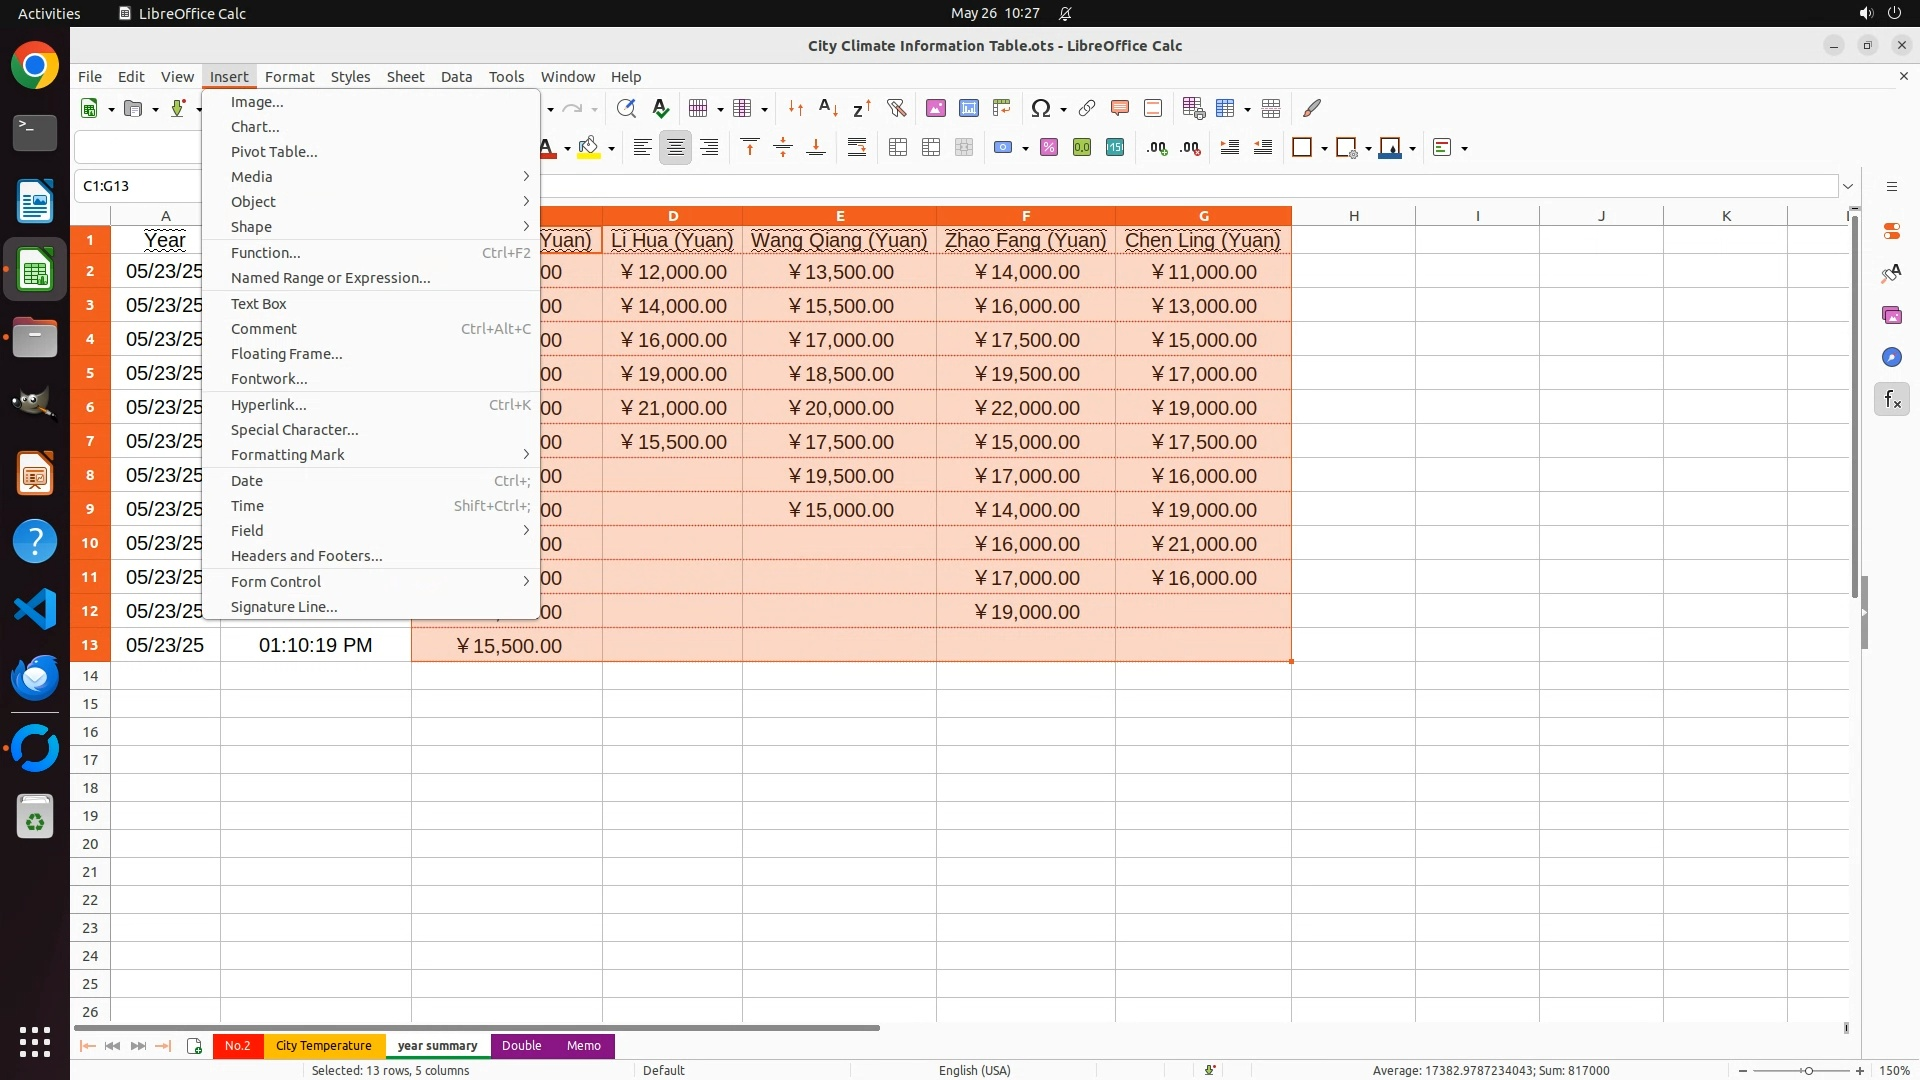Click Headers and Footers entry
The height and width of the screenshot is (1080, 1920).
tap(306, 556)
